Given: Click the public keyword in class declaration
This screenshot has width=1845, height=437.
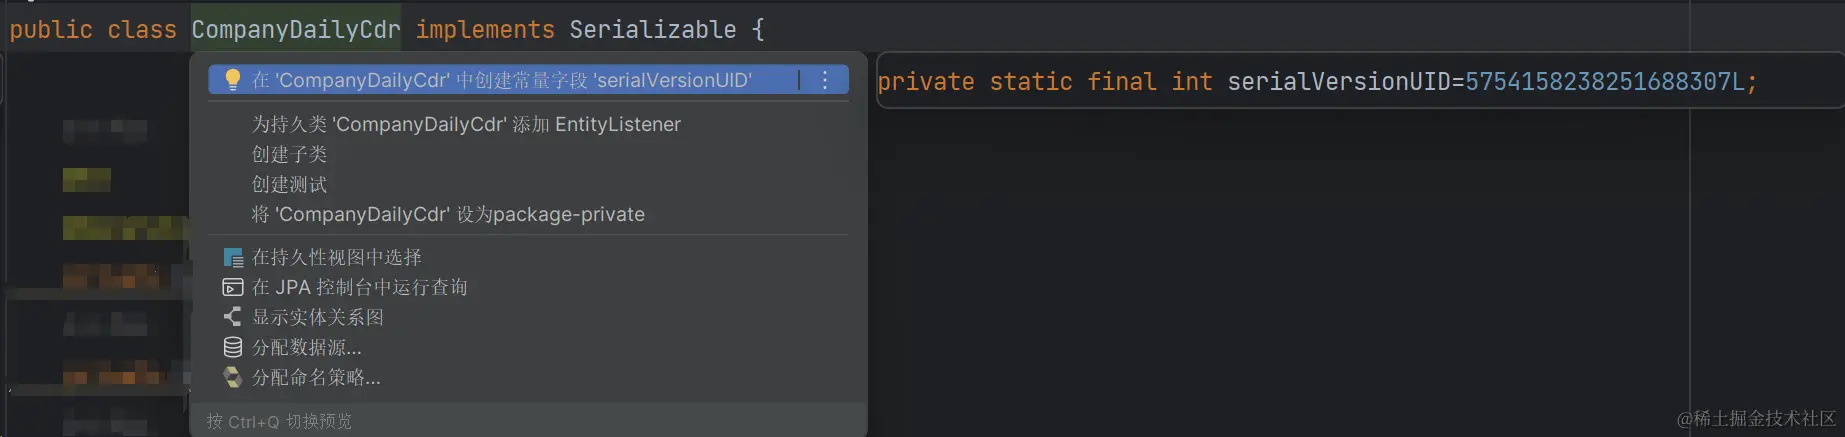Looking at the screenshot, I should [x=51, y=30].
